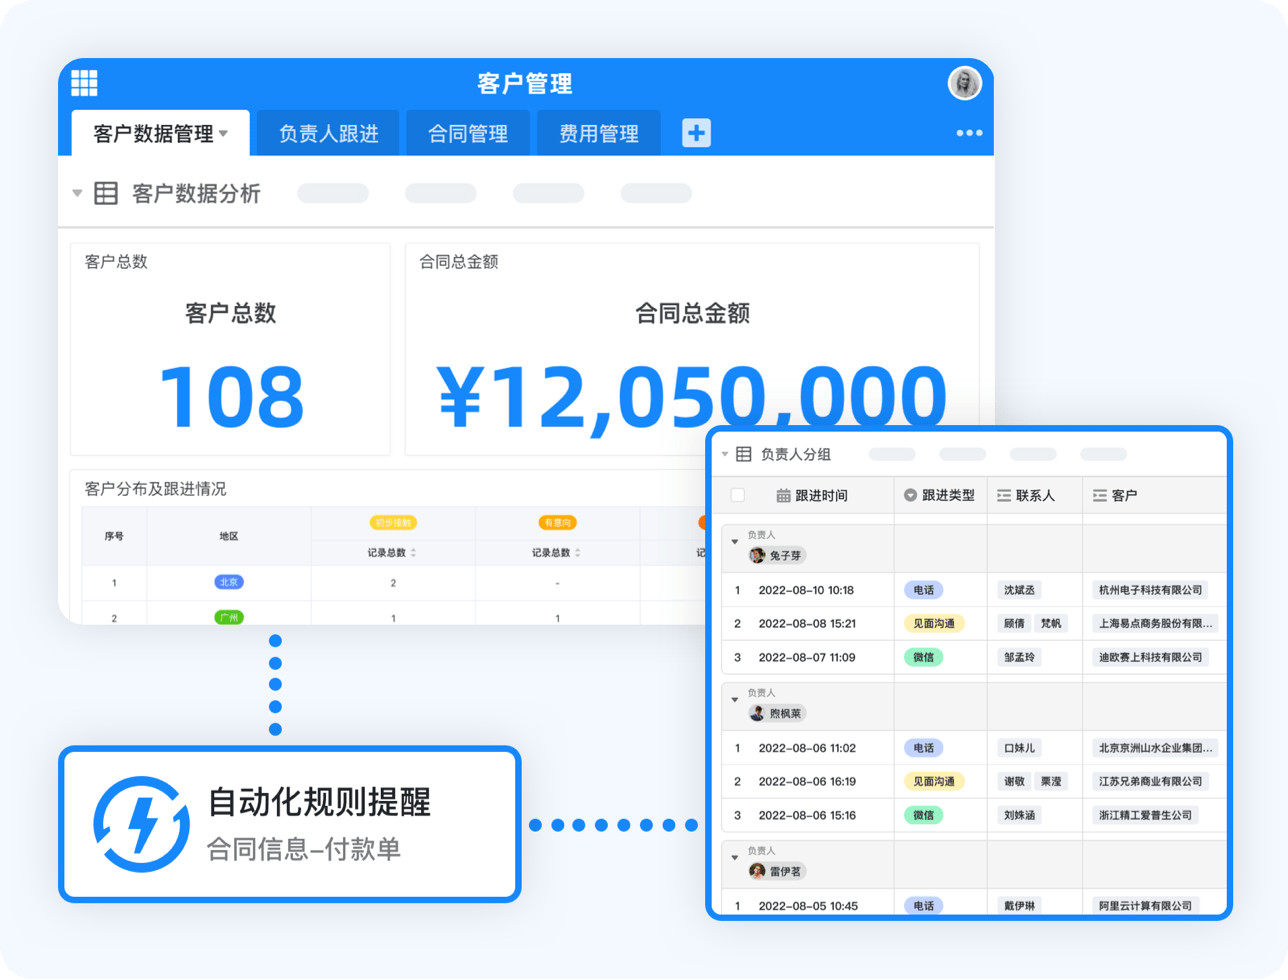1288x980 pixels.
Task: Open the app grid menu icon
Action: 84,83
